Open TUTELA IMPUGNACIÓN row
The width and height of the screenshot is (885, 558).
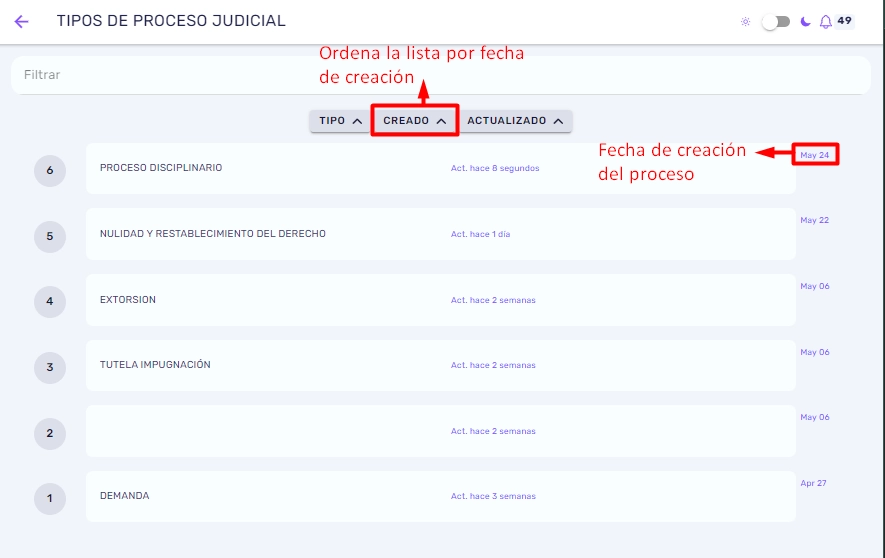[x=441, y=365]
